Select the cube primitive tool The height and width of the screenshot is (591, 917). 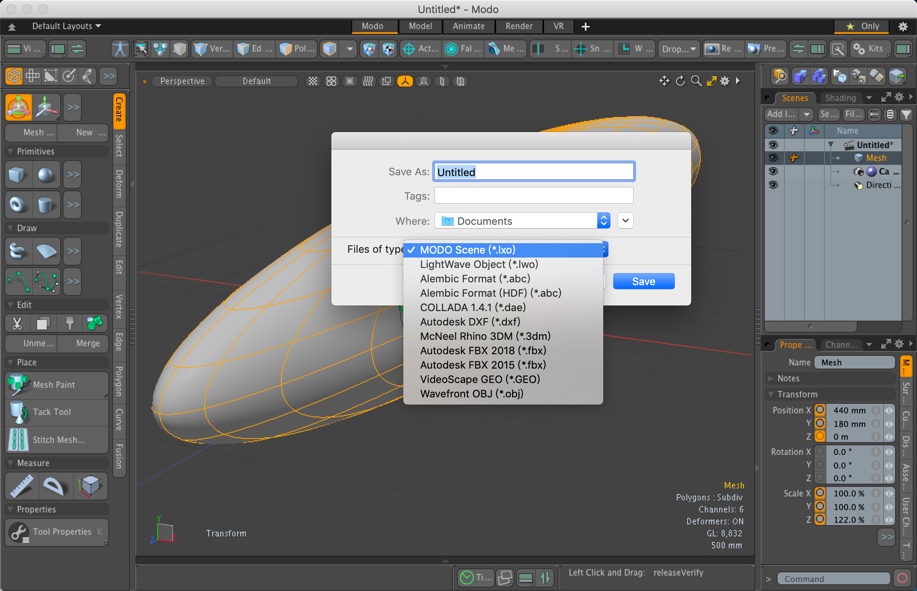(17, 174)
